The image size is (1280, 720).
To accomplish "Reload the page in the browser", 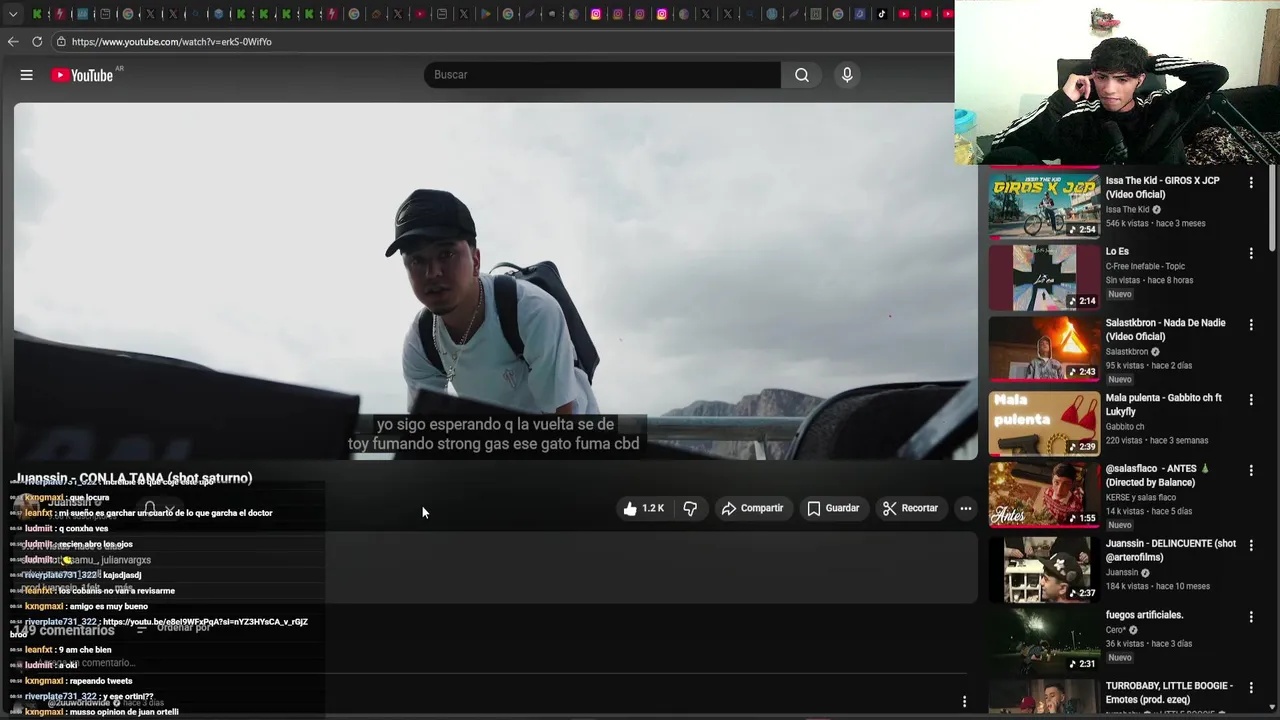I will click(37, 42).
